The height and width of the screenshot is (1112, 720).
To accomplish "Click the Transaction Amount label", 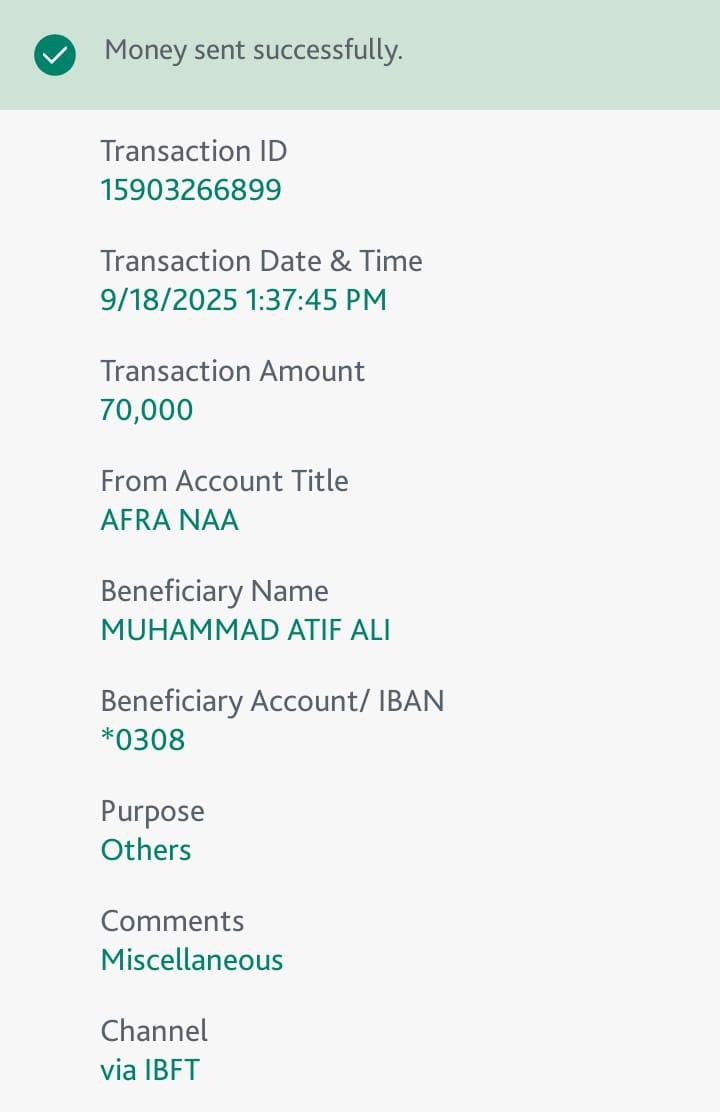I will point(232,371).
